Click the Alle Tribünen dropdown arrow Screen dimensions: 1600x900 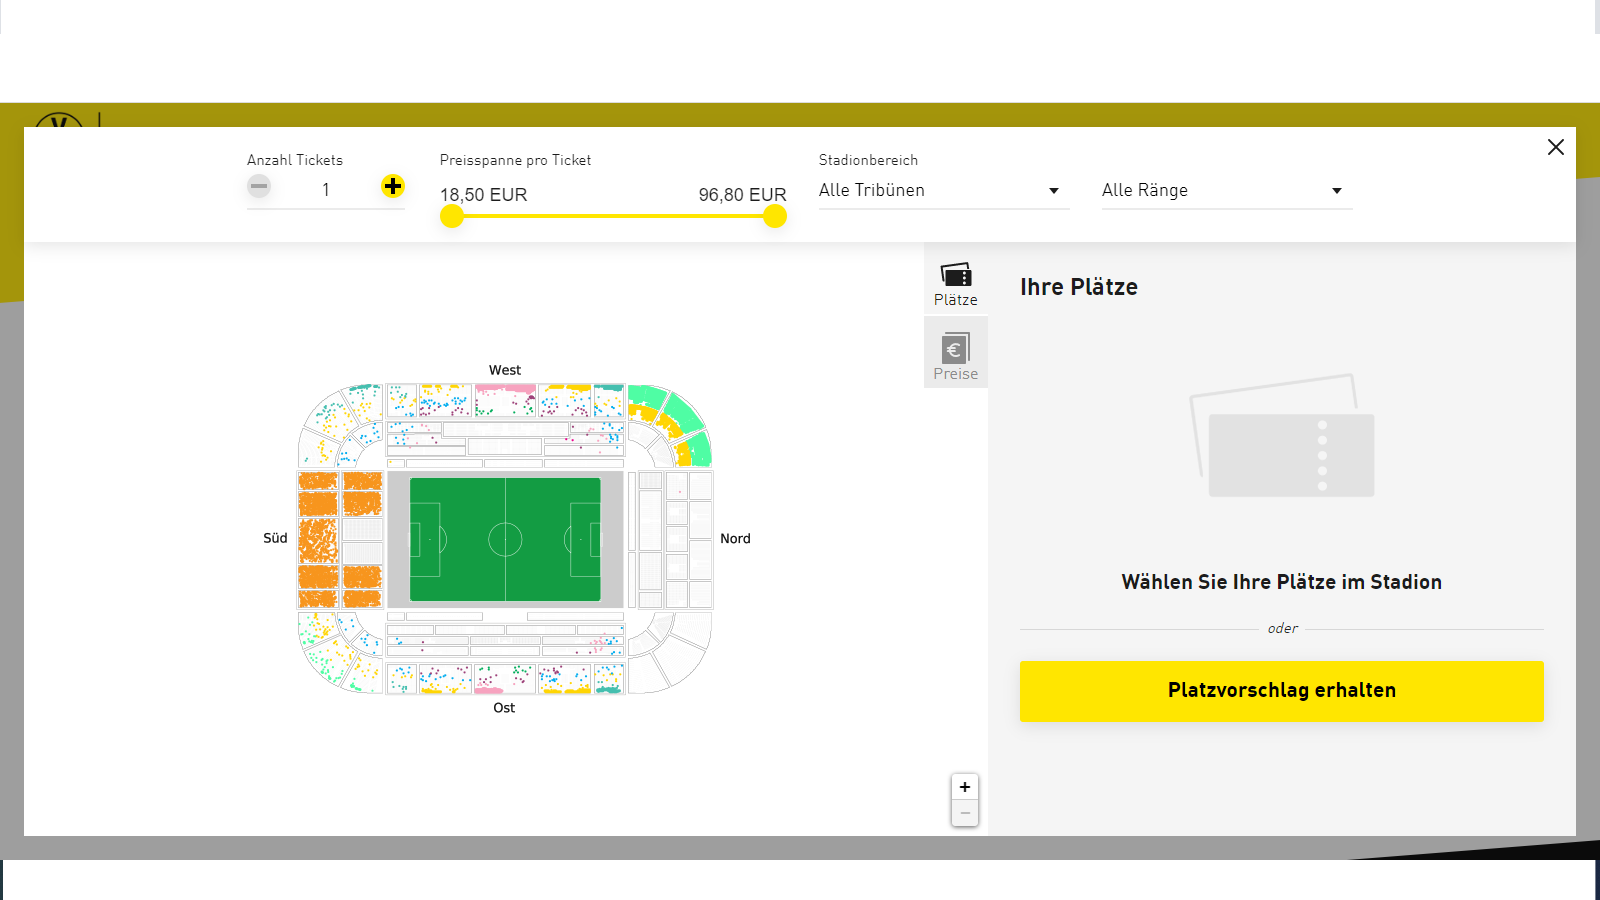(1053, 190)
